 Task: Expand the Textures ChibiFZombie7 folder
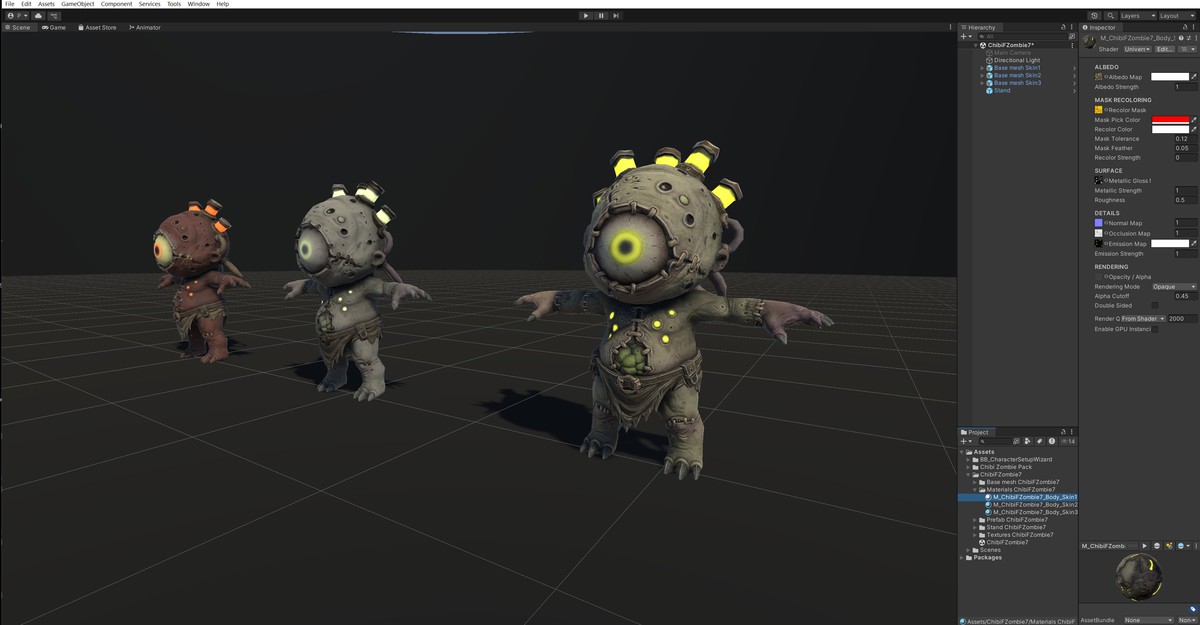pos(976,535)
